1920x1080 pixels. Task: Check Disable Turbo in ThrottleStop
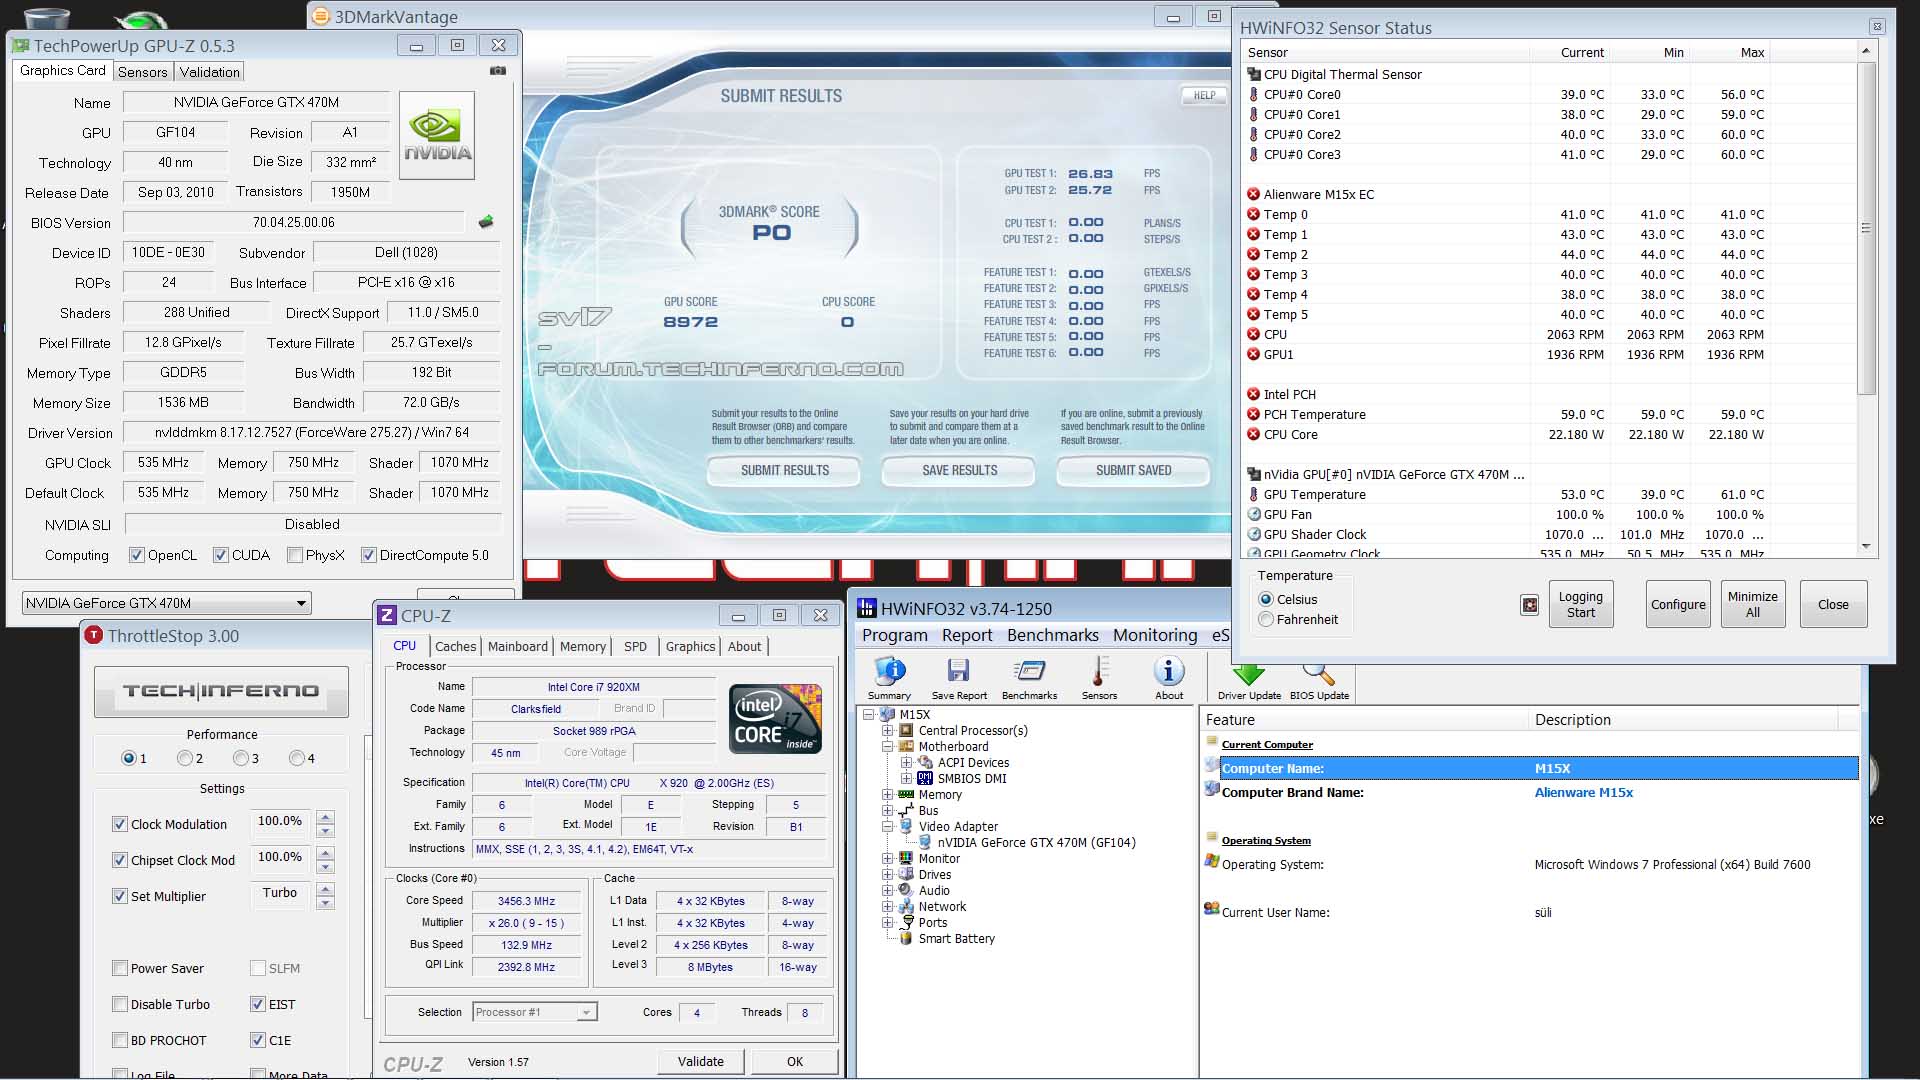coord(120,1004)
